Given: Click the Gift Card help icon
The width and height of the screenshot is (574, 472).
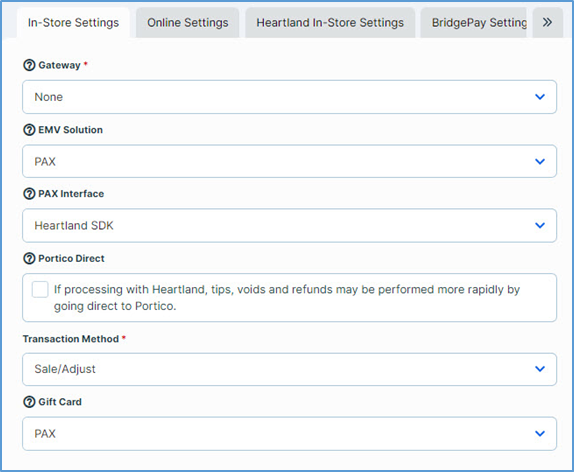Looking at the screenshot, I should click(x=29, y=402).
